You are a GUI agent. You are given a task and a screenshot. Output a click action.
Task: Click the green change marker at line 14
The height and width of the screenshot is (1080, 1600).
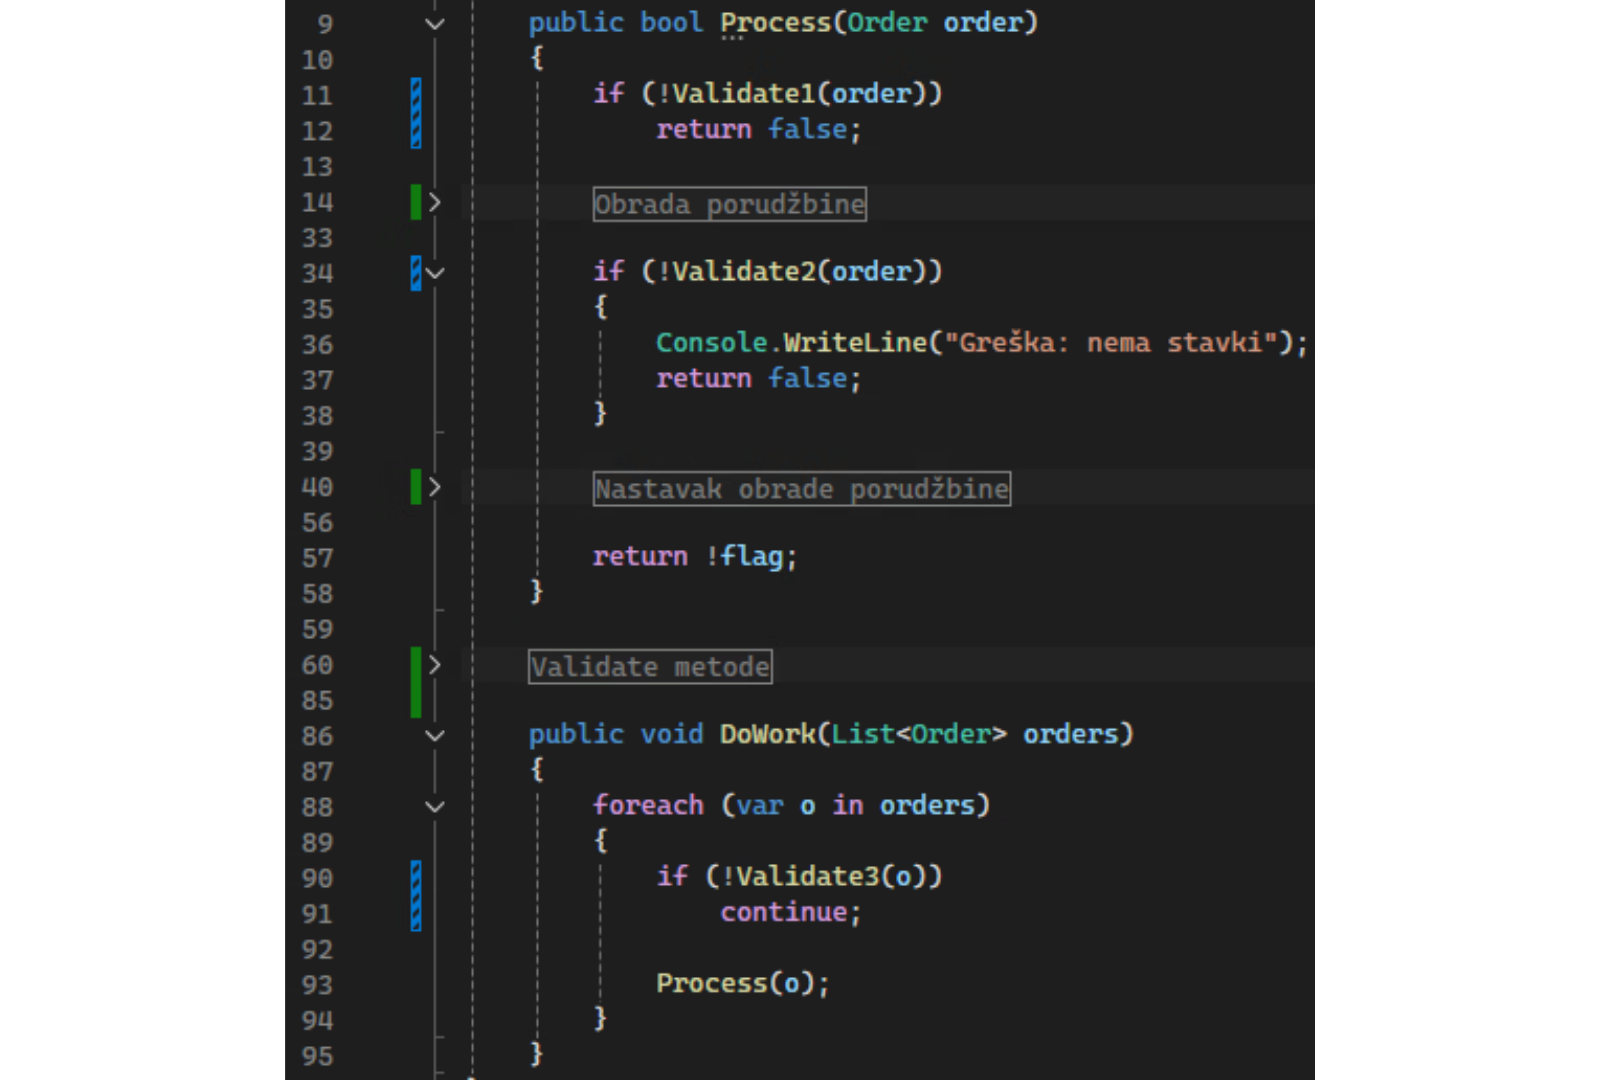click(416, 202)
